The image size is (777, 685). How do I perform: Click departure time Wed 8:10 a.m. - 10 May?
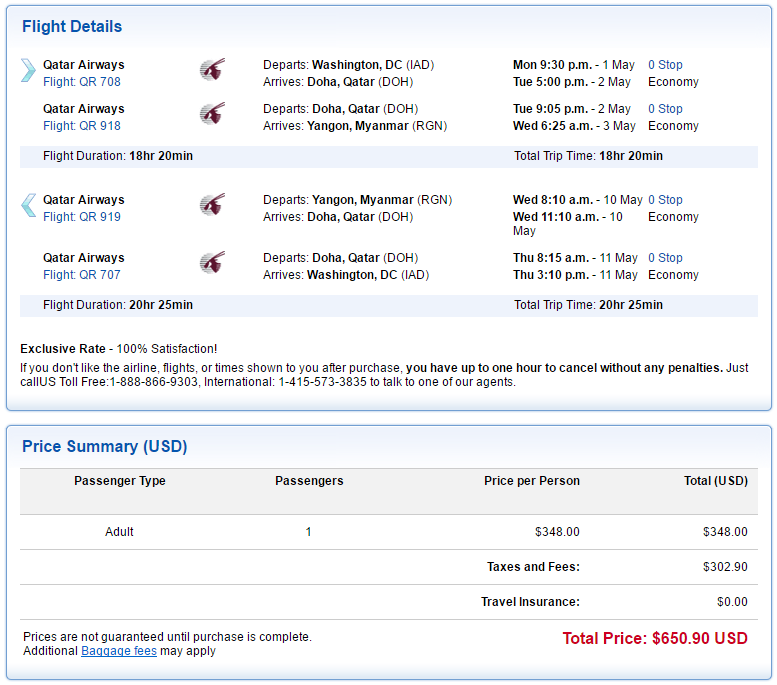pos(577,200)
